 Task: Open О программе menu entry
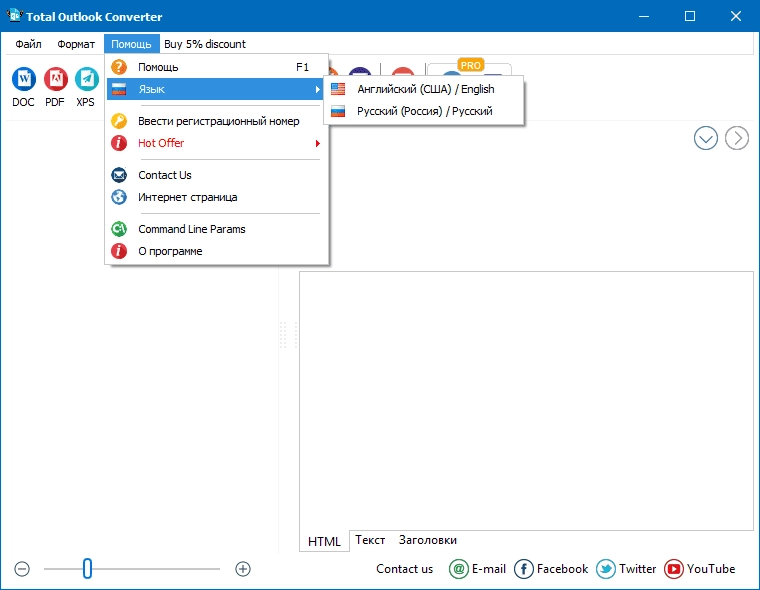click(x=215, y=251)
